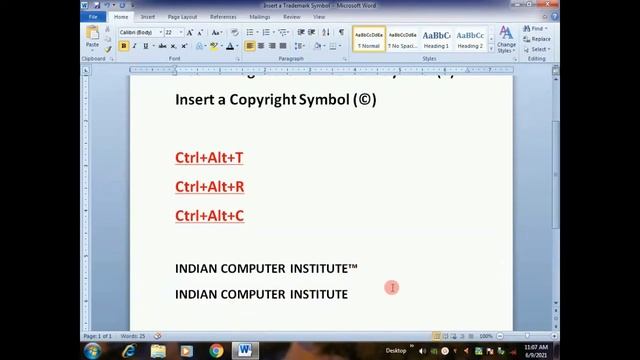Expand the Styles gallery More arrow
This screenshot has width=640, height=360.
point(491,49)
